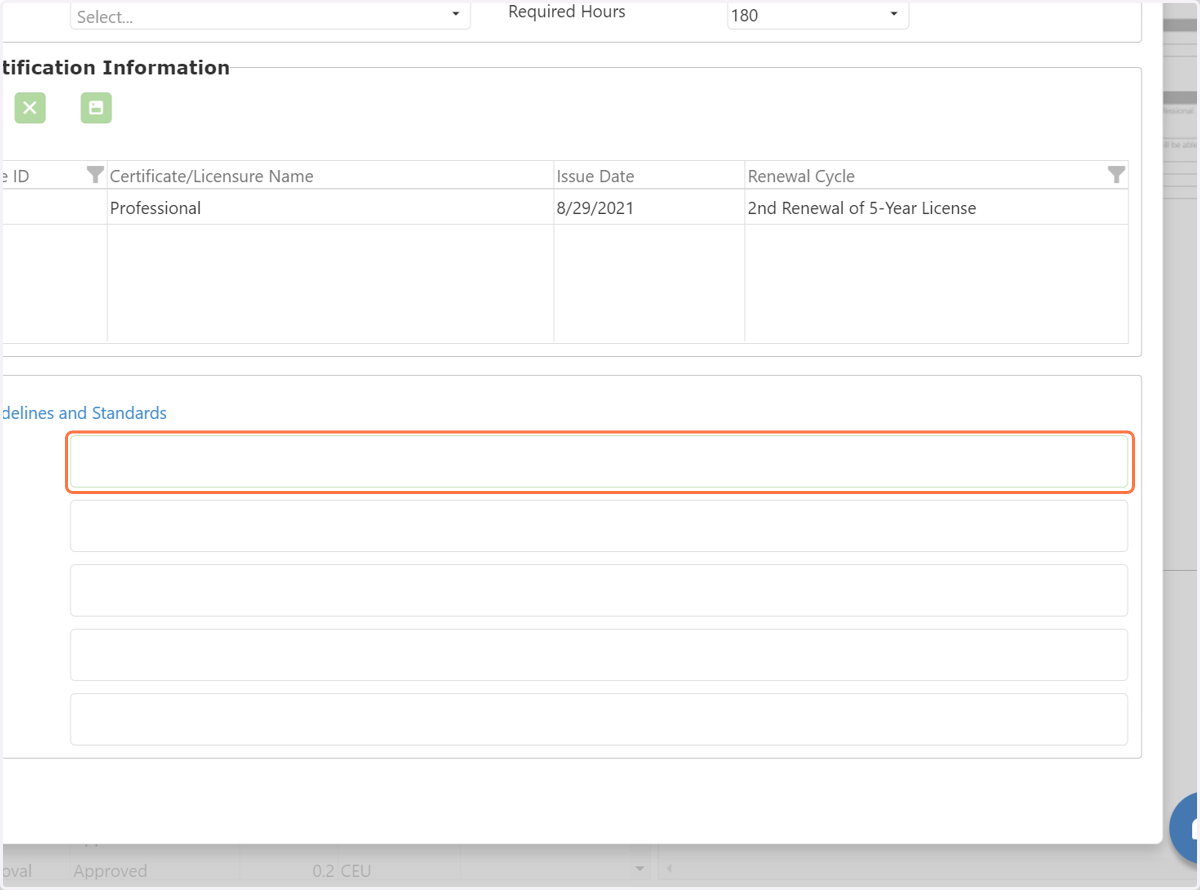This screenshot has width=1200, height=890.
Task: Expand the dropdown arrow beside 0.2 CEU
Action: pos(640,869)
